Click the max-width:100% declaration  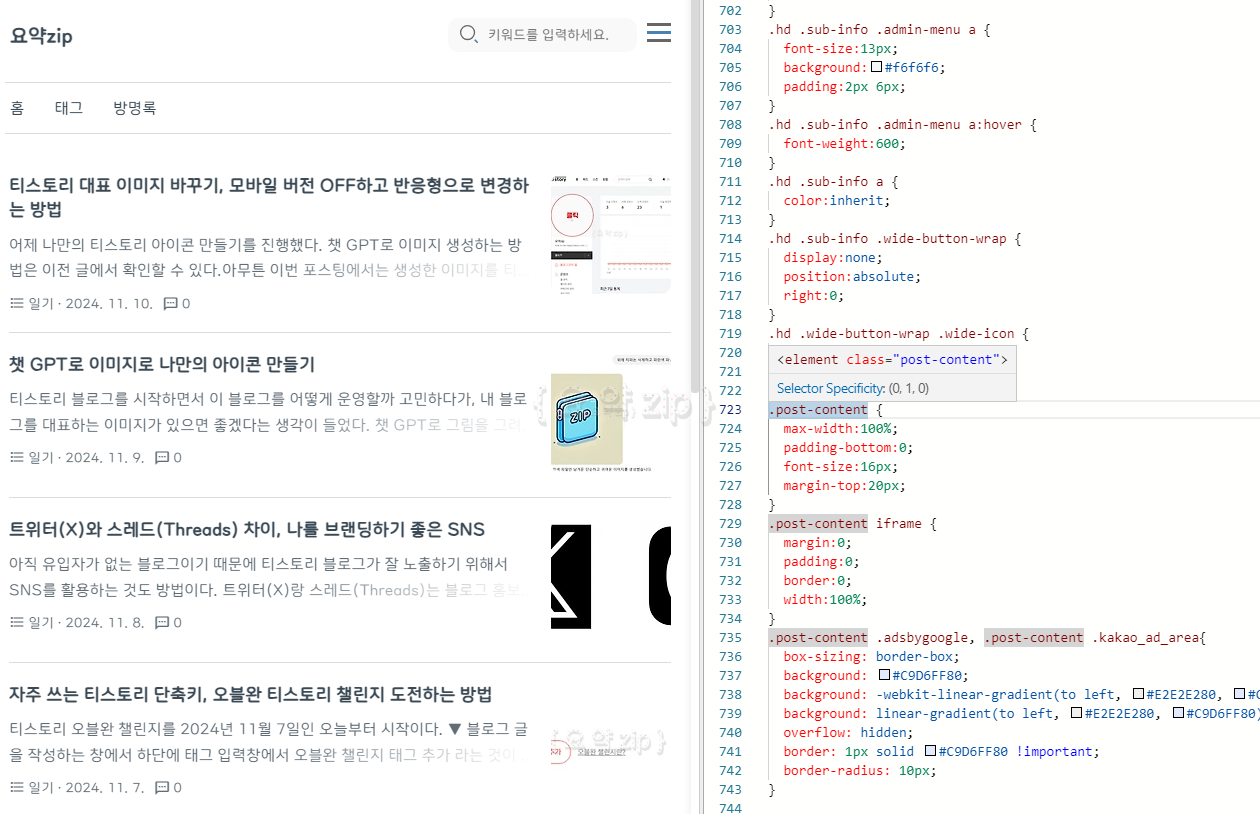click(840, 429)
